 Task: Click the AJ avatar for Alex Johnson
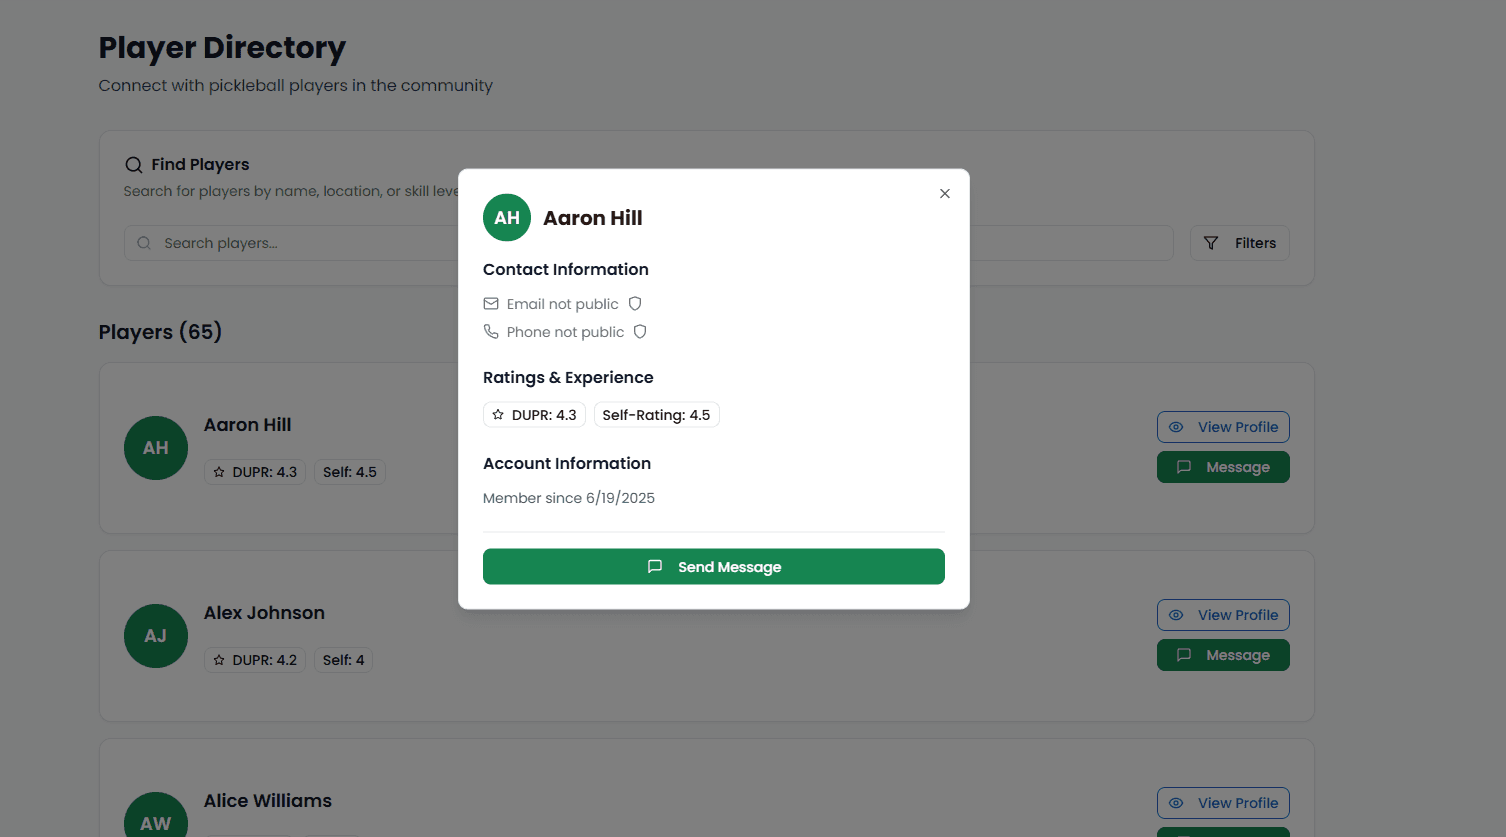tap(156, 636)
